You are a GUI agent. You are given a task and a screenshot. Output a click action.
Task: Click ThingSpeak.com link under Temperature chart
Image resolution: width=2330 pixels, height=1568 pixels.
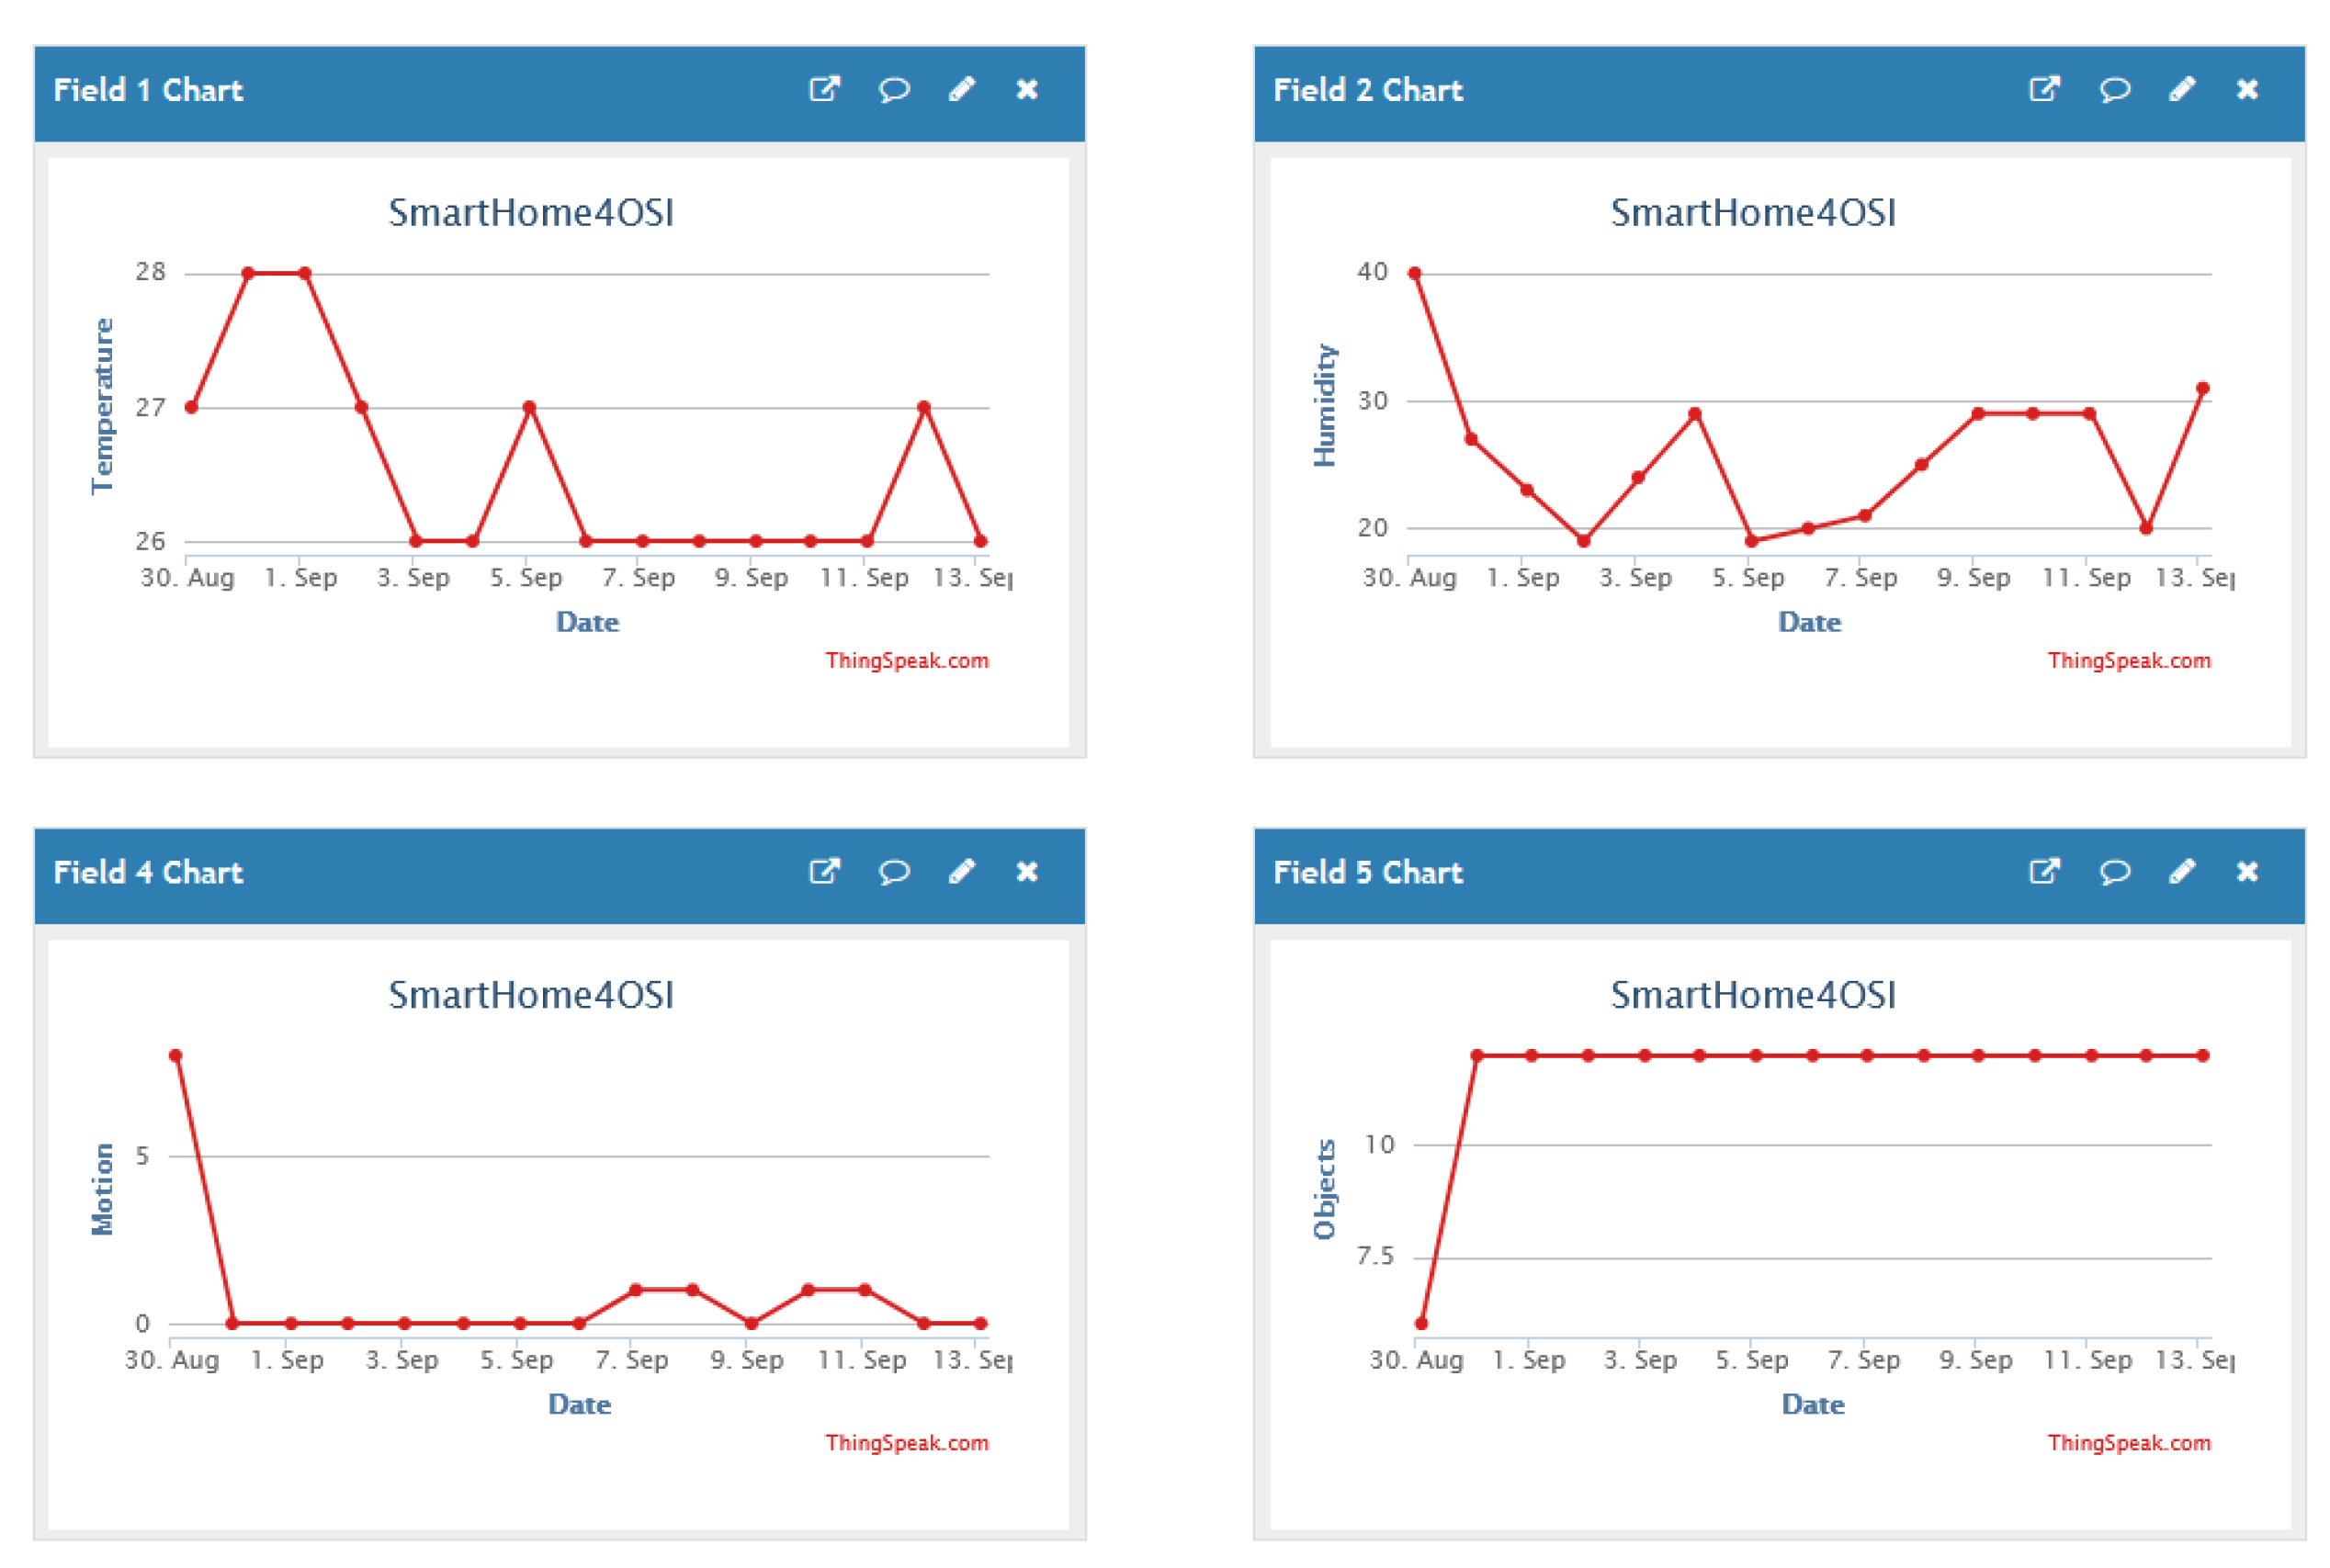tap(906, 661)
